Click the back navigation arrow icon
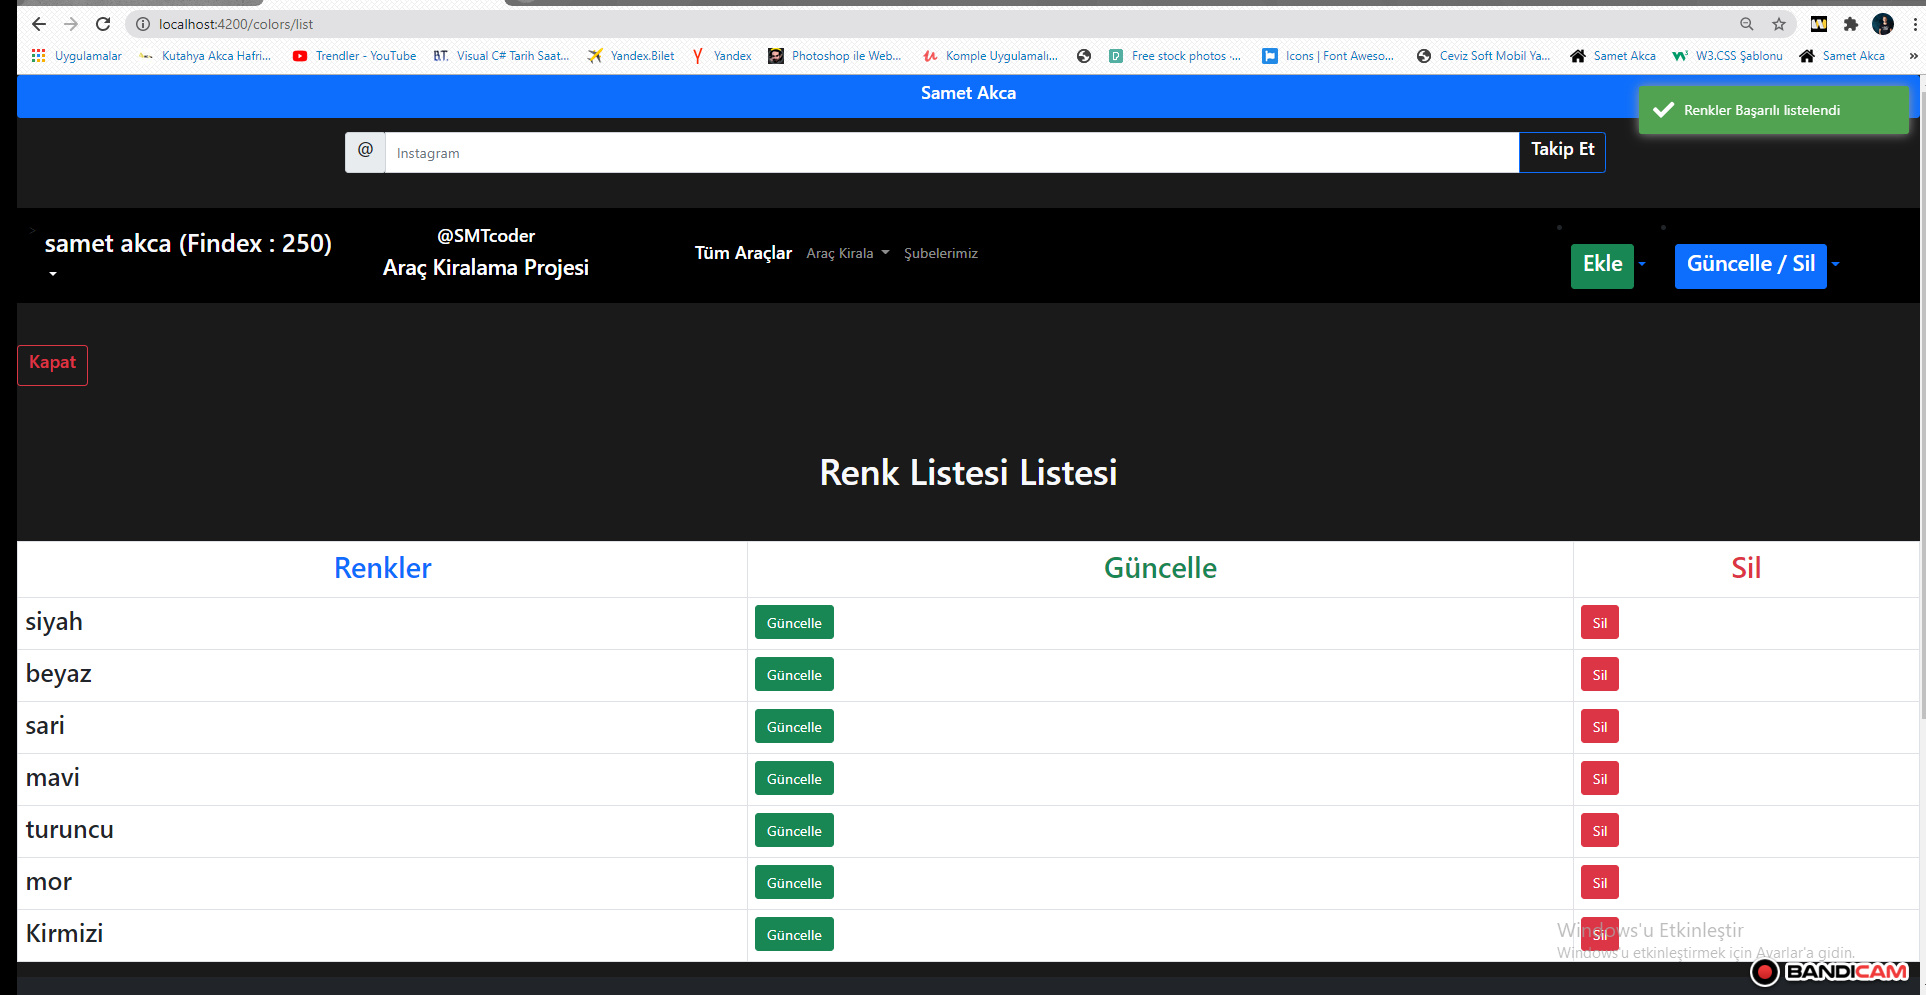 (38, 23)
